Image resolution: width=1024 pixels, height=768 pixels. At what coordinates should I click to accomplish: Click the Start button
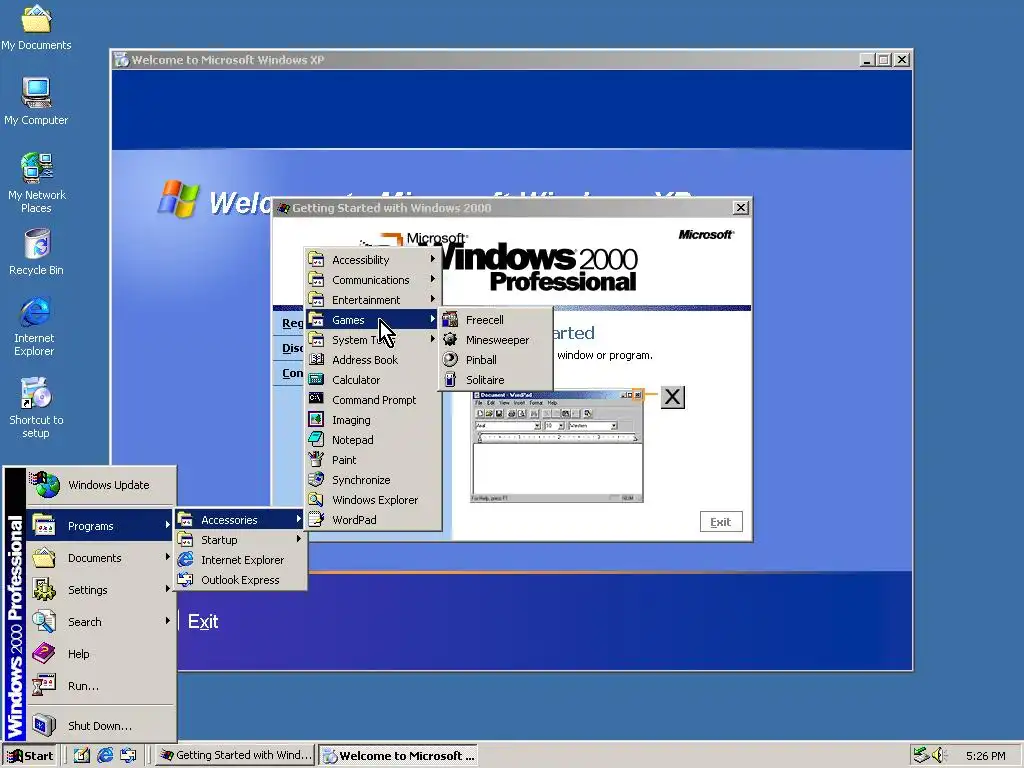30,756
